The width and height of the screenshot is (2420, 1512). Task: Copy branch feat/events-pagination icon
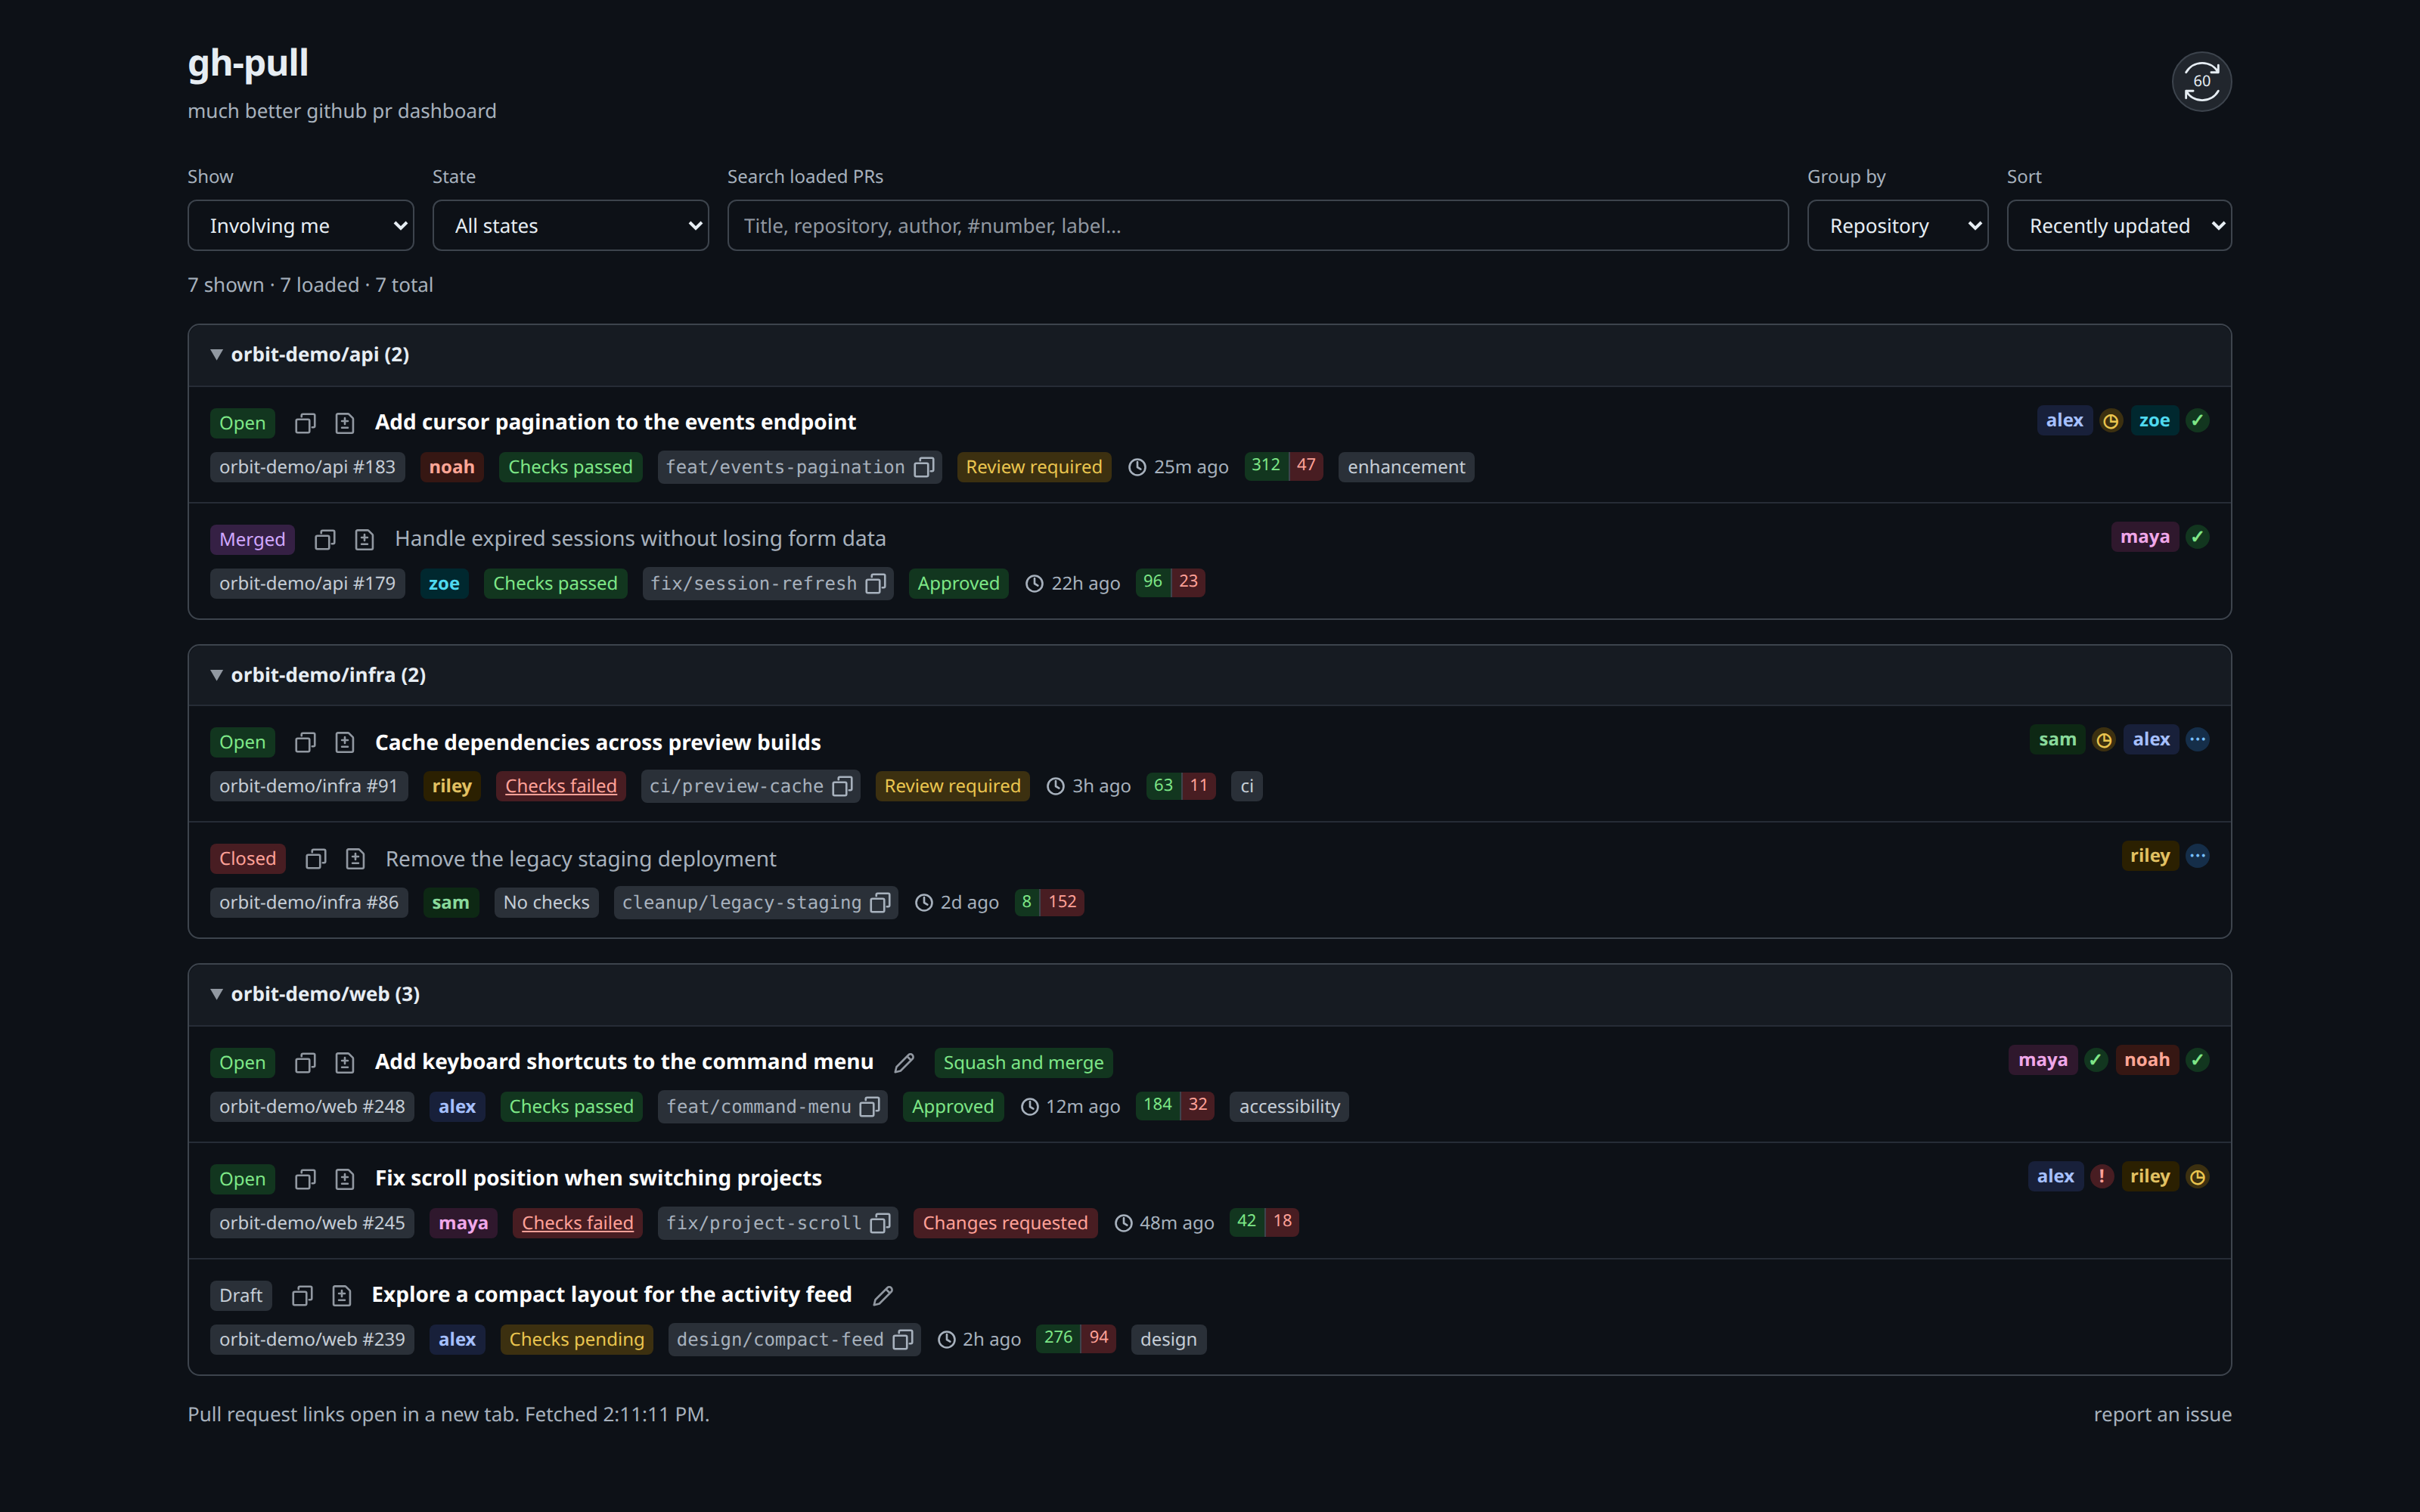coord(924,467)
